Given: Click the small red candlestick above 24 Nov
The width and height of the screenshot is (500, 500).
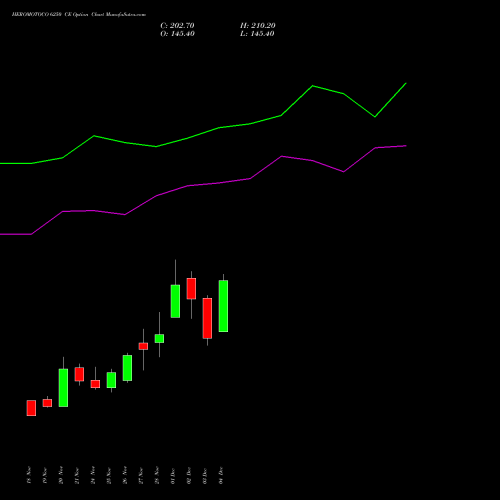Looking at the screenshot, I should click(x=95, y=384).
